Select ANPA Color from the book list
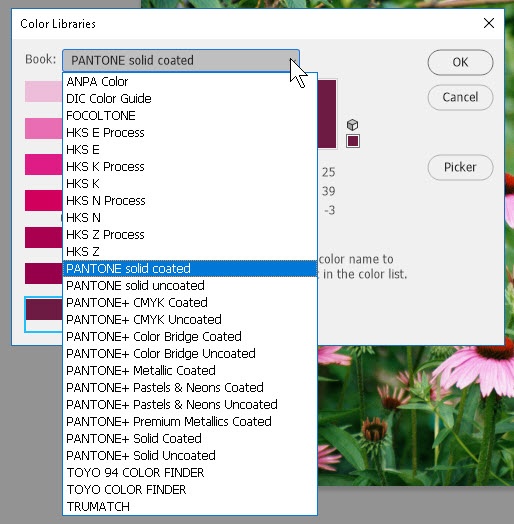Image resolution: width=514 pixels, height=524 pixels. tap(190, 82)
